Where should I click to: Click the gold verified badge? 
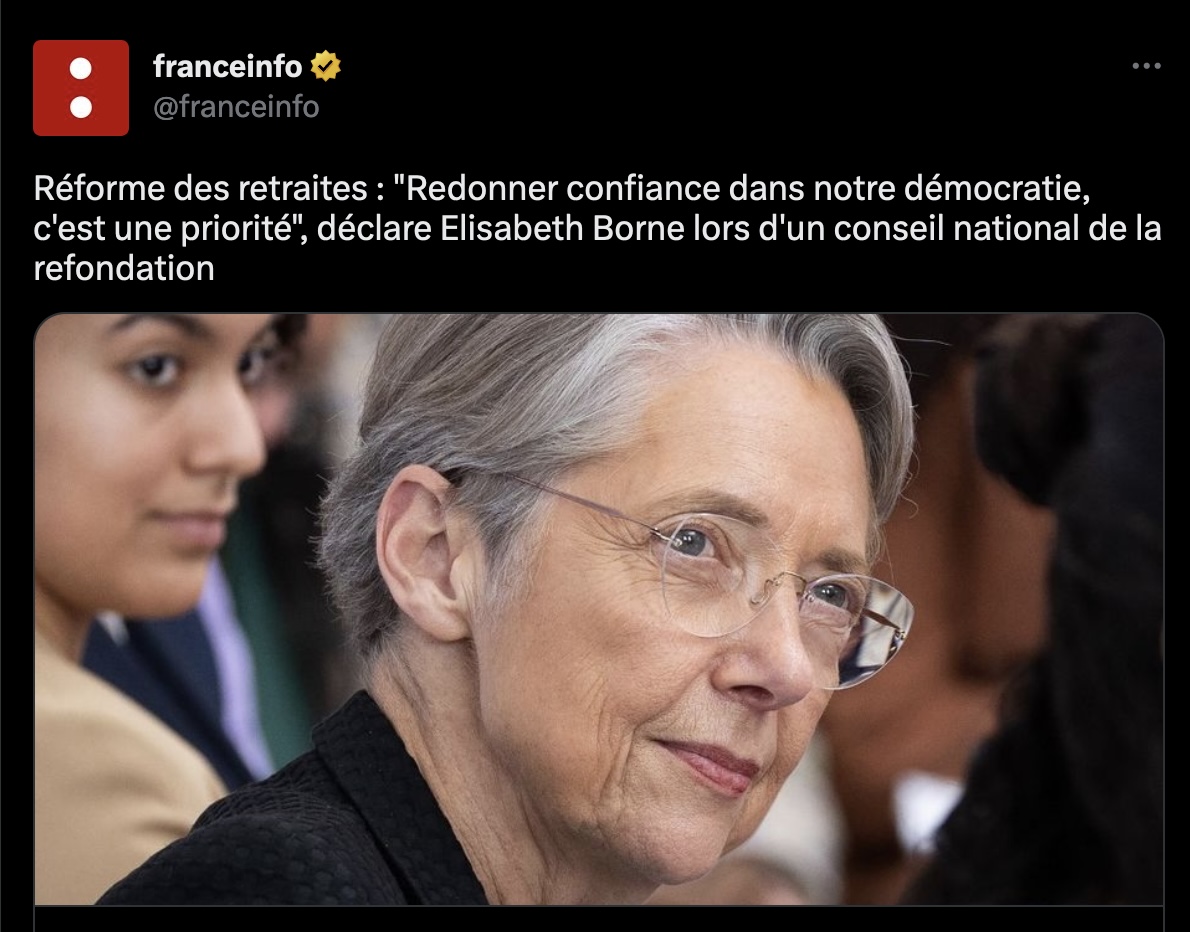pos(325,66)
